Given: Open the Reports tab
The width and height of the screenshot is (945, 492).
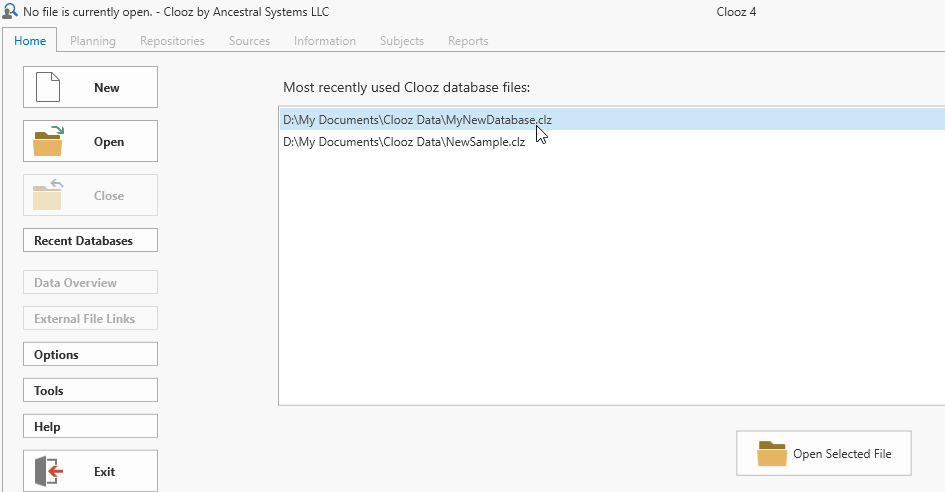Looking at the screenshot, I should coord(468,41).
